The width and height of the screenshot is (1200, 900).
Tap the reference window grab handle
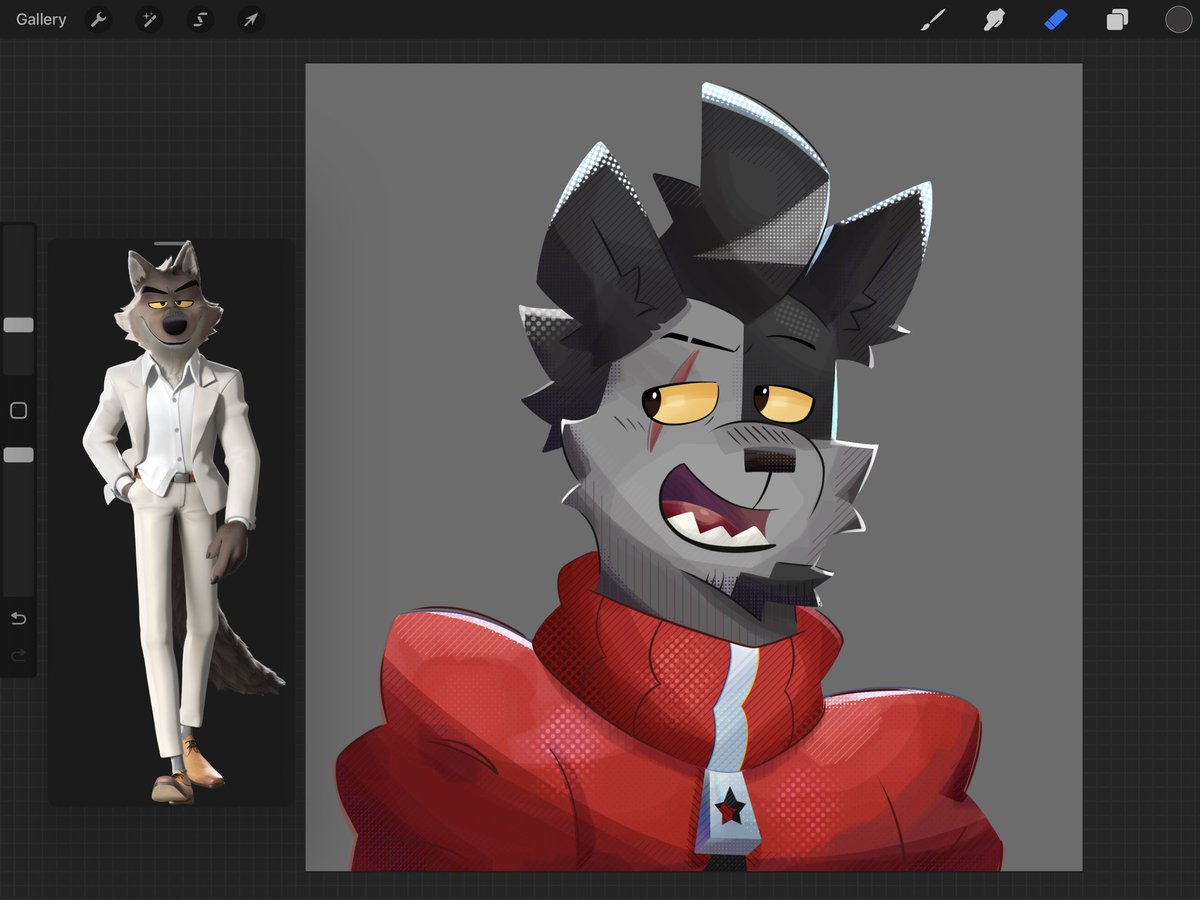(x=171, y=243)
